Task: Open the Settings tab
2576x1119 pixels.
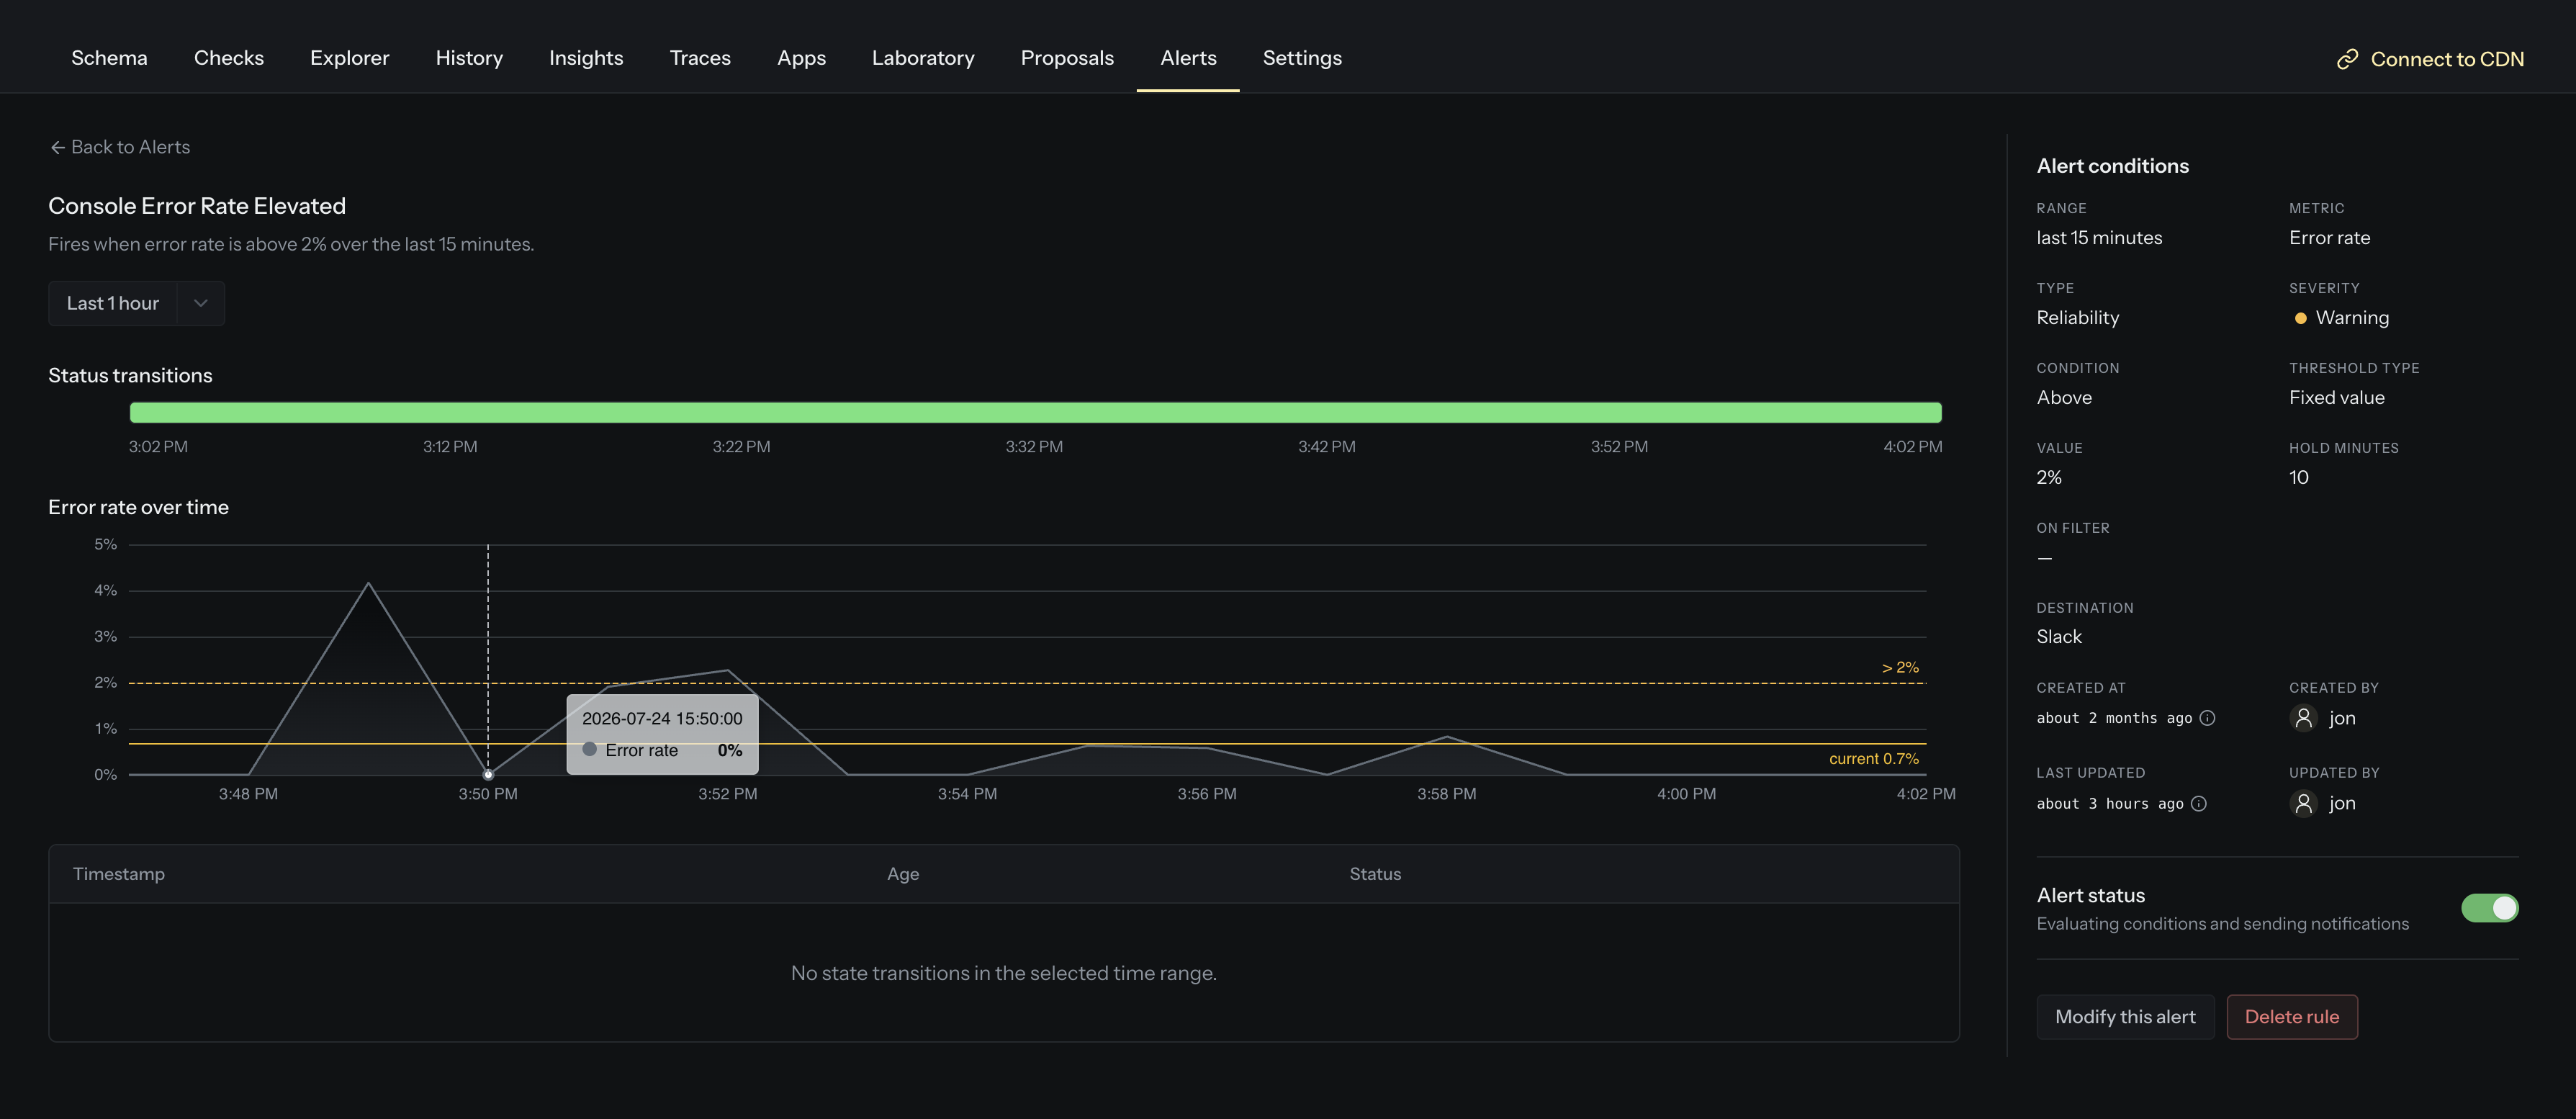Action: tap(1302, 58)
